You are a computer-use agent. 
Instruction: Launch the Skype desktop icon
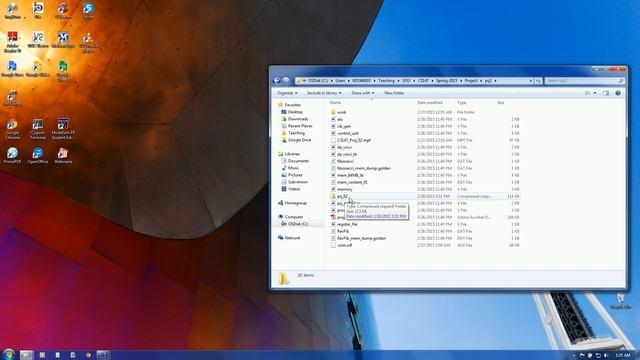pos(88,10)
